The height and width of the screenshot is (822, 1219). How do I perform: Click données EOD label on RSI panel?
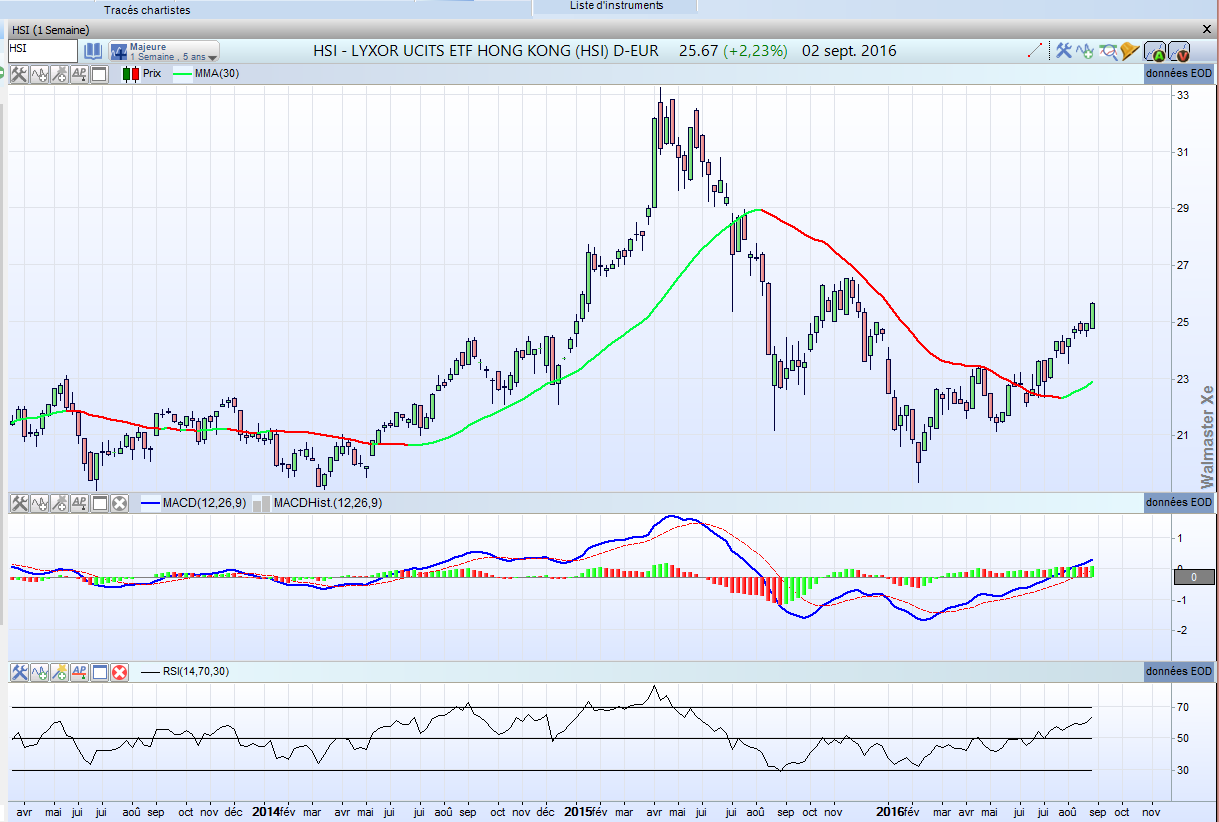(1178, 672)
